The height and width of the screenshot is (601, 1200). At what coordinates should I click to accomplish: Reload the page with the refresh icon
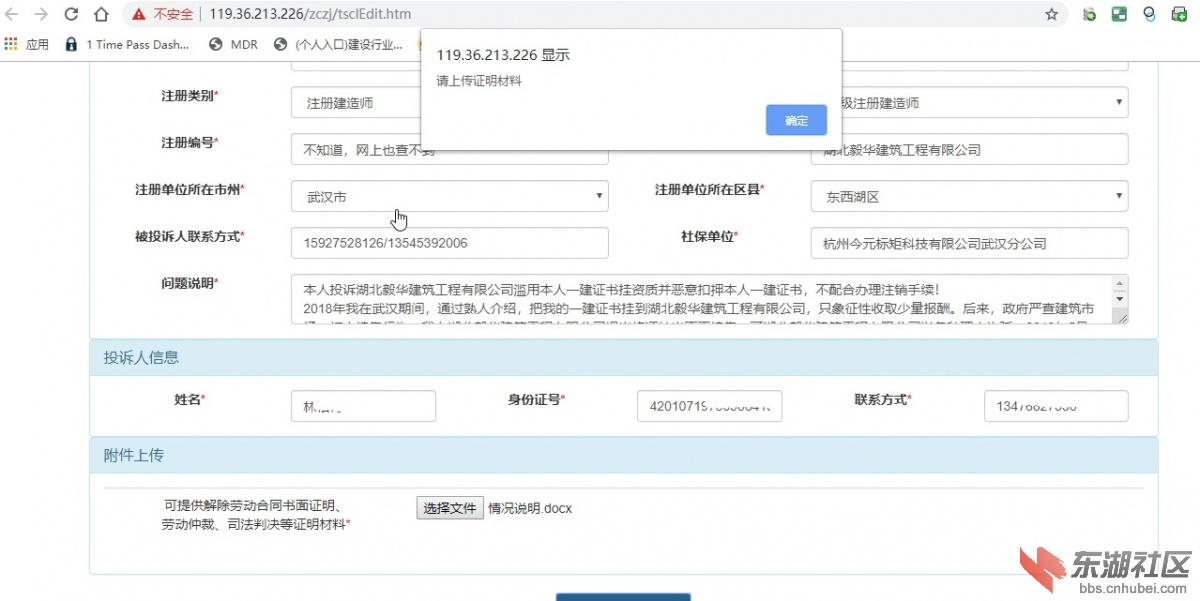(71, 14)
